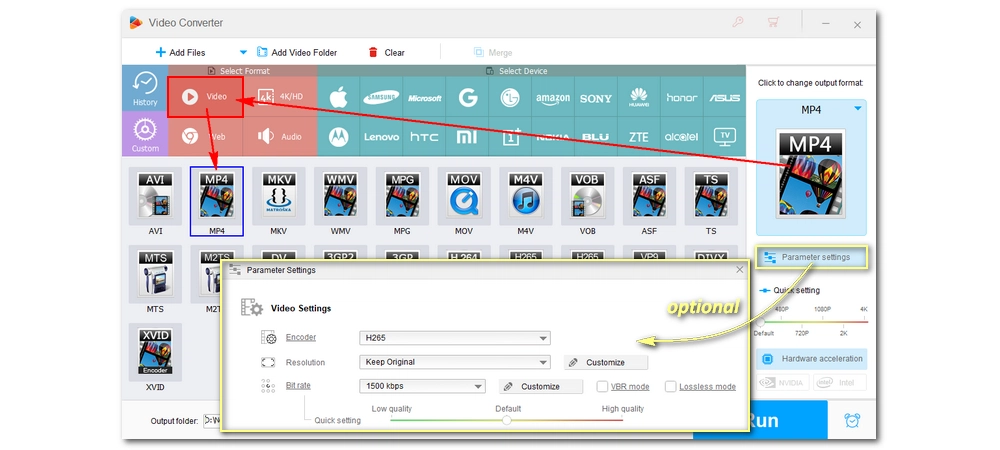
Task: Switch to the 4K/HD format tab
Action: click(281, 97)
